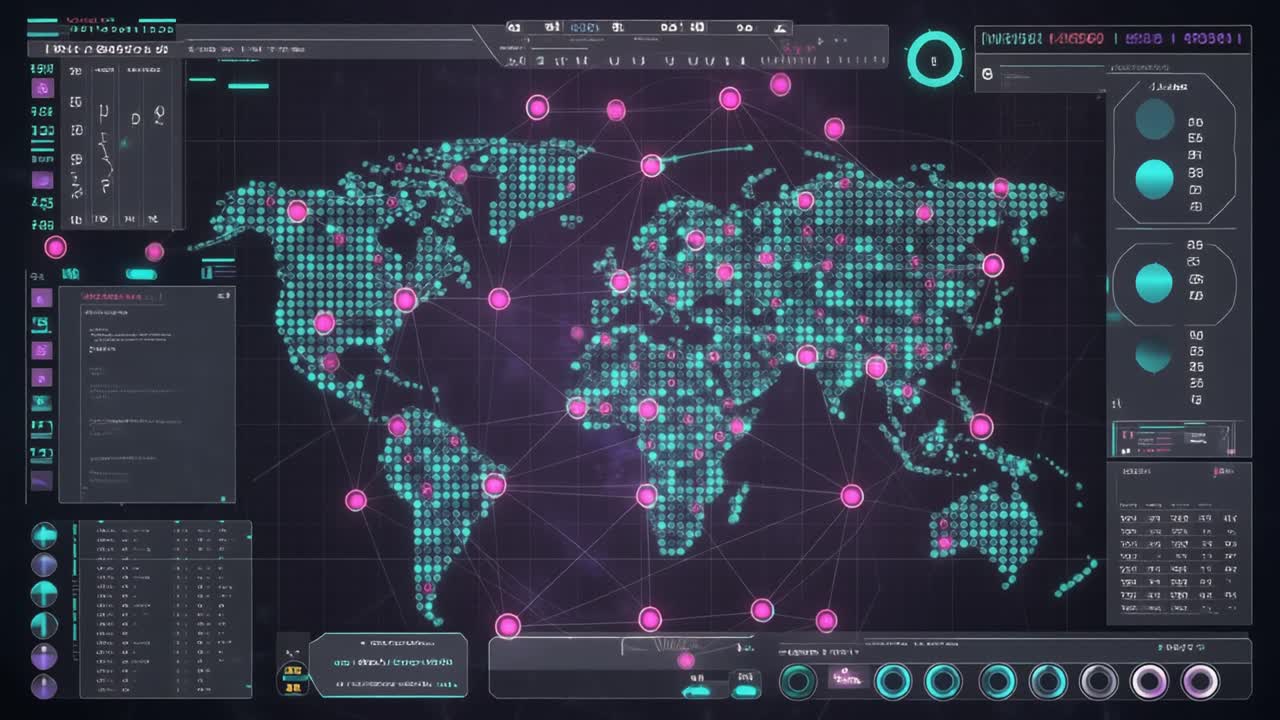Select the pink node over far-eastern Russia
Image resolution: width=1280 pixels, height=720 pixels.
point(1000,187)
